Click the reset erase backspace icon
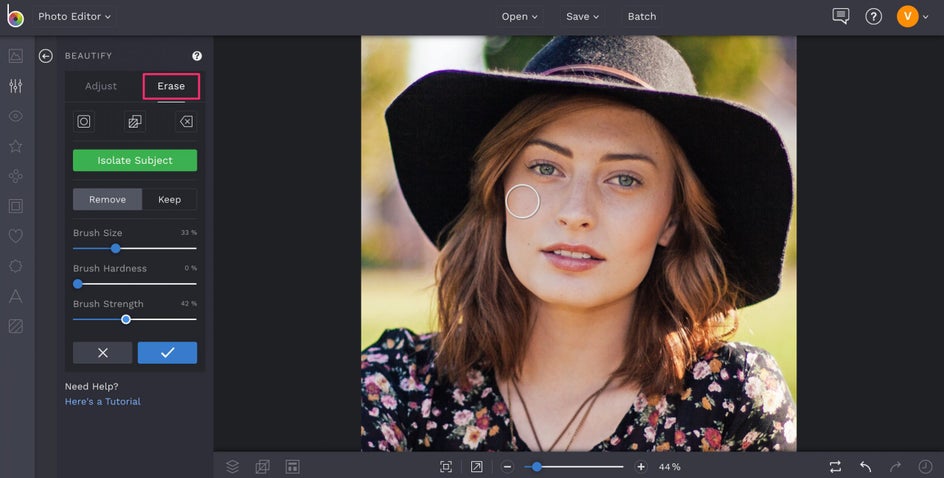 click(x=186, y=122)
